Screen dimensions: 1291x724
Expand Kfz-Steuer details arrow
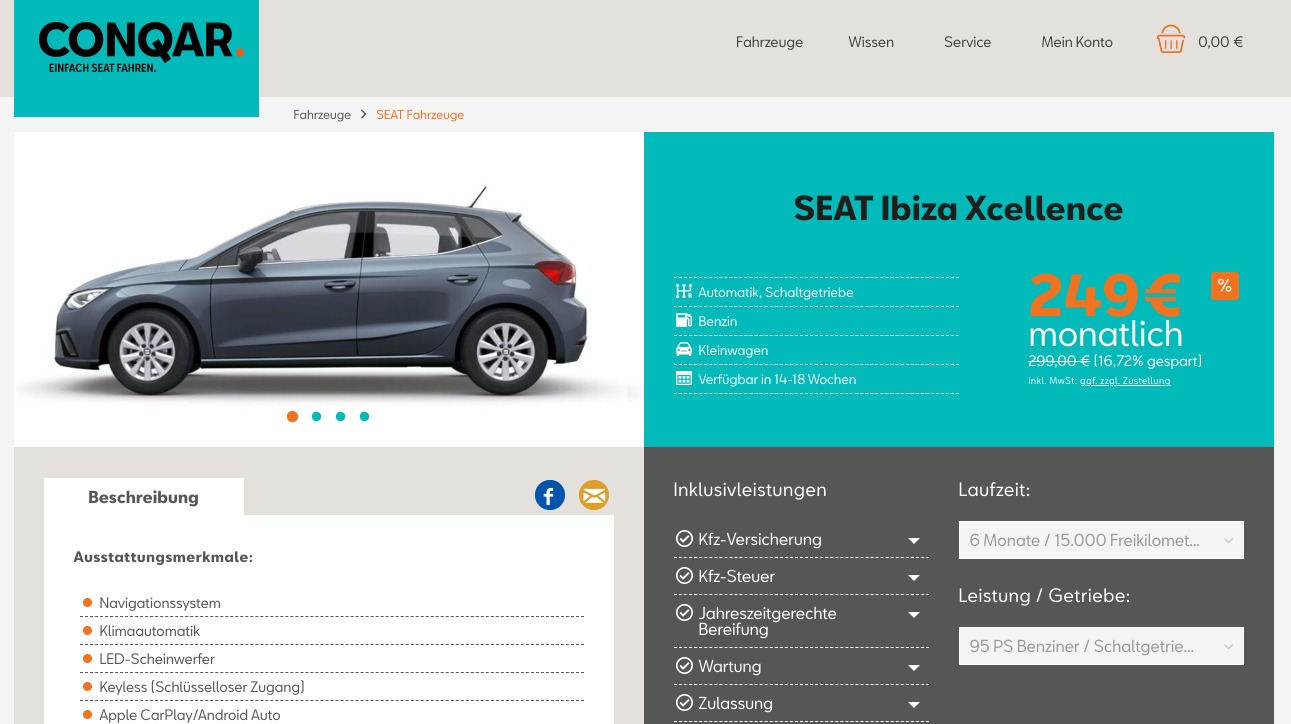pos(913,578)
